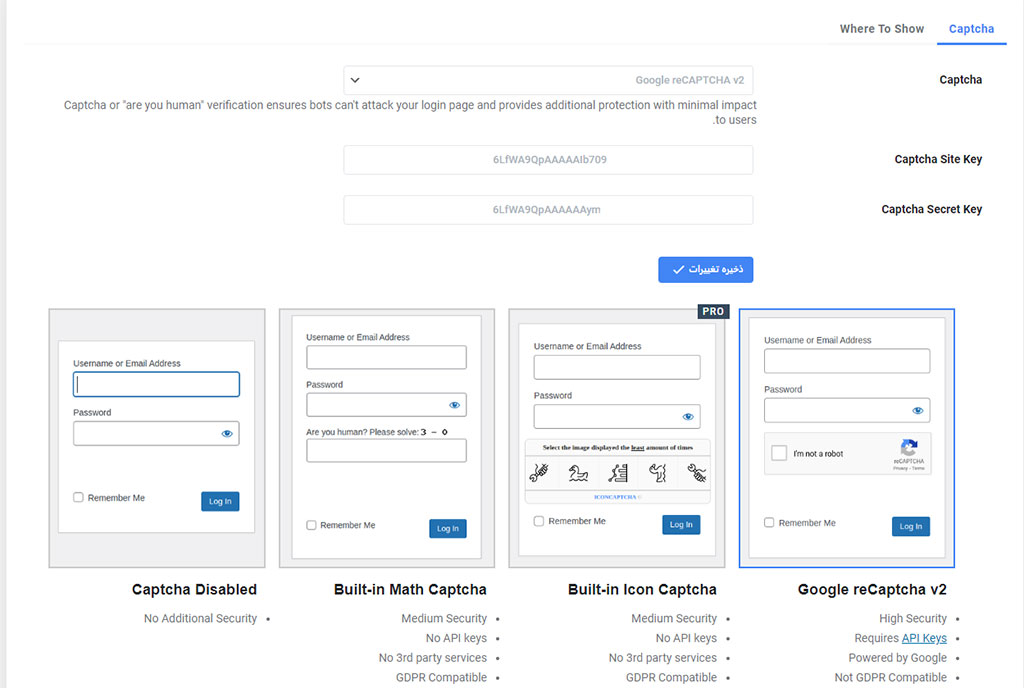Screen dimensions: 1024x688
Task: Click username field in Captcha Disabled preview
Action: pos(156,384)
